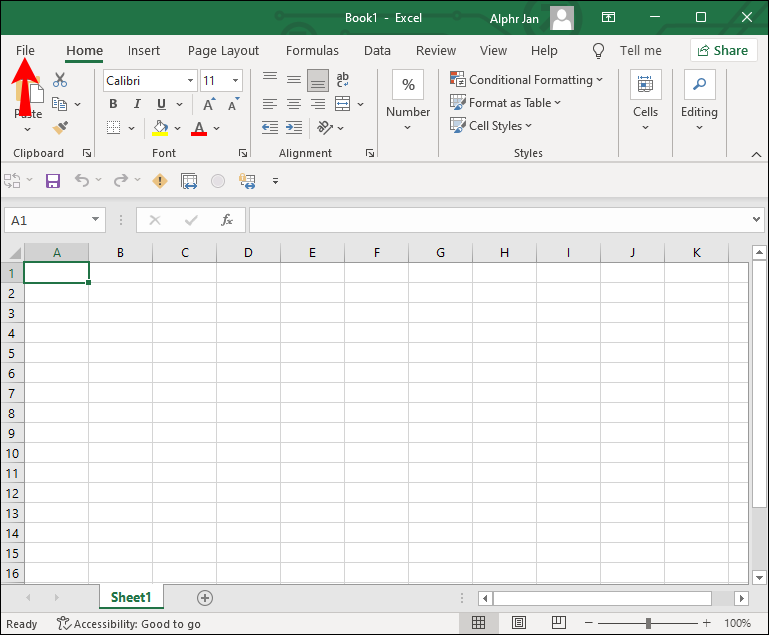This screenshot has width=769, height=635.
Task: Toggle Italic formatting
Action: pyautogui.click(x=137, y=104)
